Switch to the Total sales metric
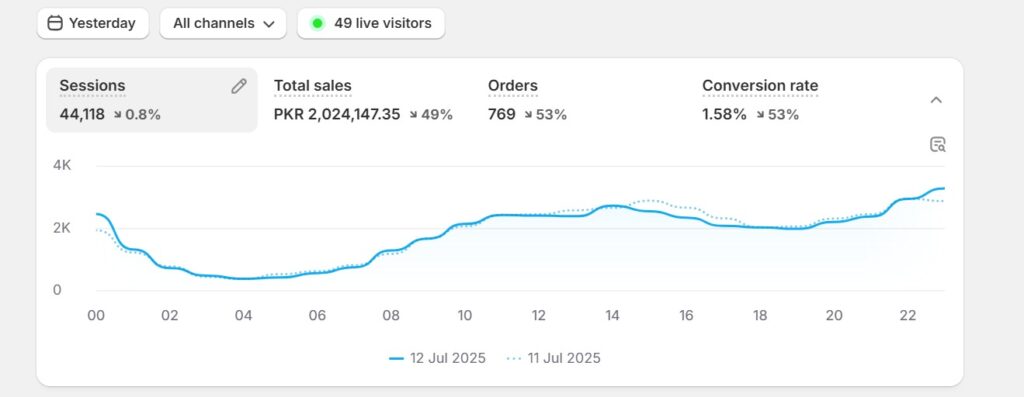The height and width of the screenshot is (397, 1024). pyautogui.click(x=363, y=100)
